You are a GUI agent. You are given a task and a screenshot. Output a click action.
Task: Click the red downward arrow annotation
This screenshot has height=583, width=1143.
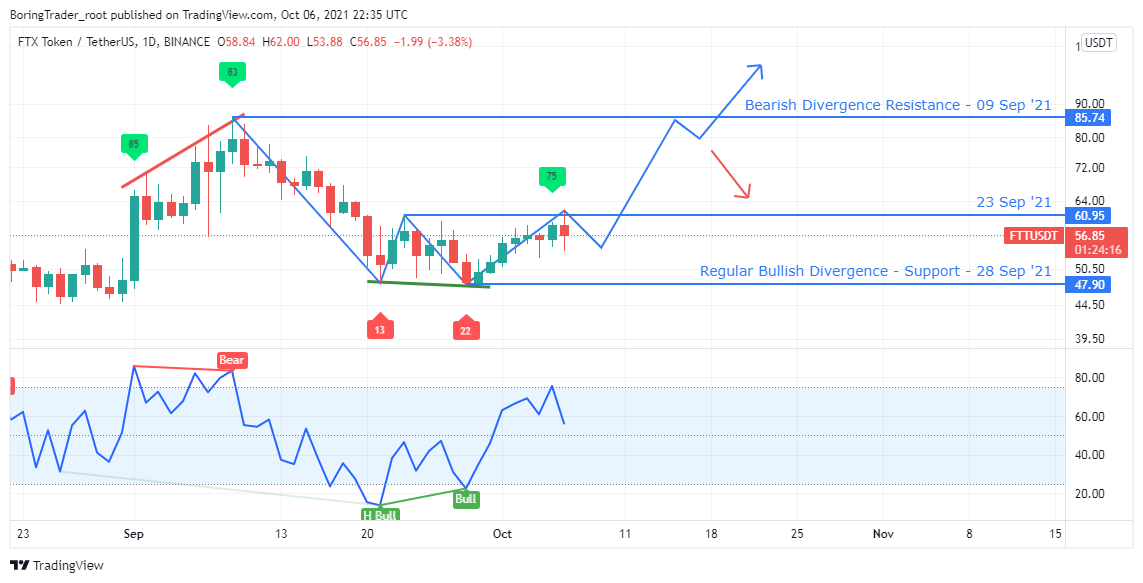point(731,174)
